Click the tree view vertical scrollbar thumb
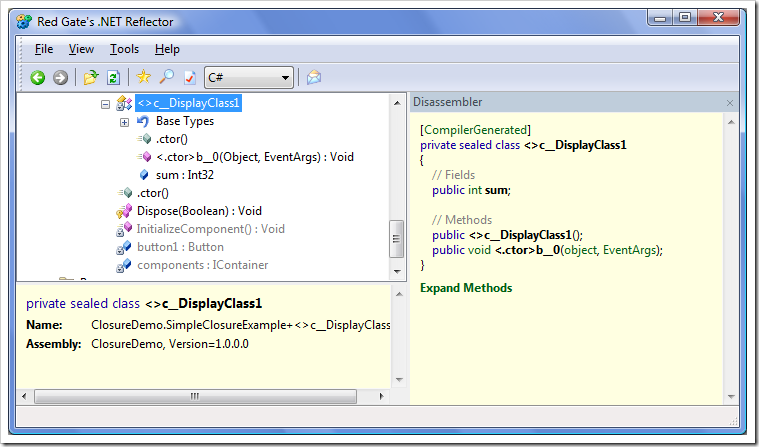 point(396,239)
